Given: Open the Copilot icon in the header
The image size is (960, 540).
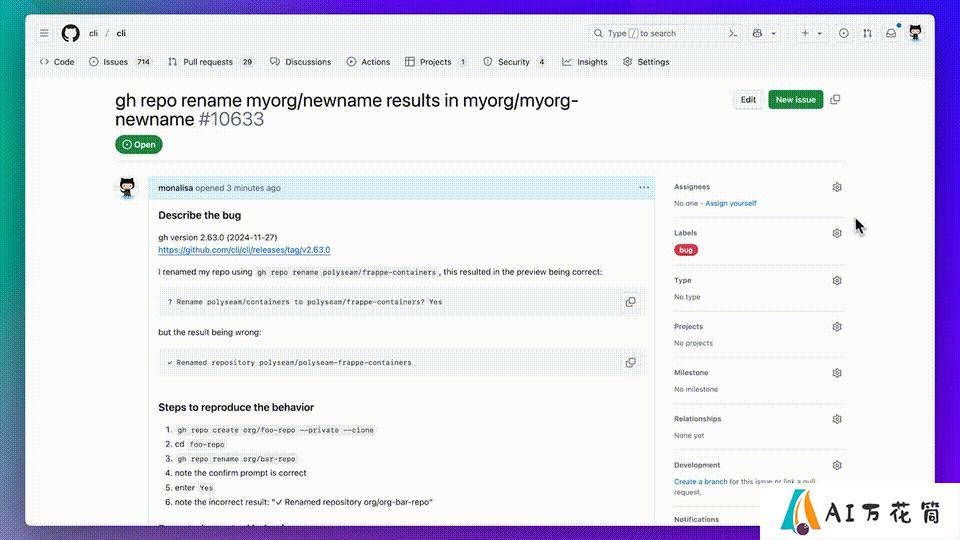Looking at the screenshot, I should [757, 33].
